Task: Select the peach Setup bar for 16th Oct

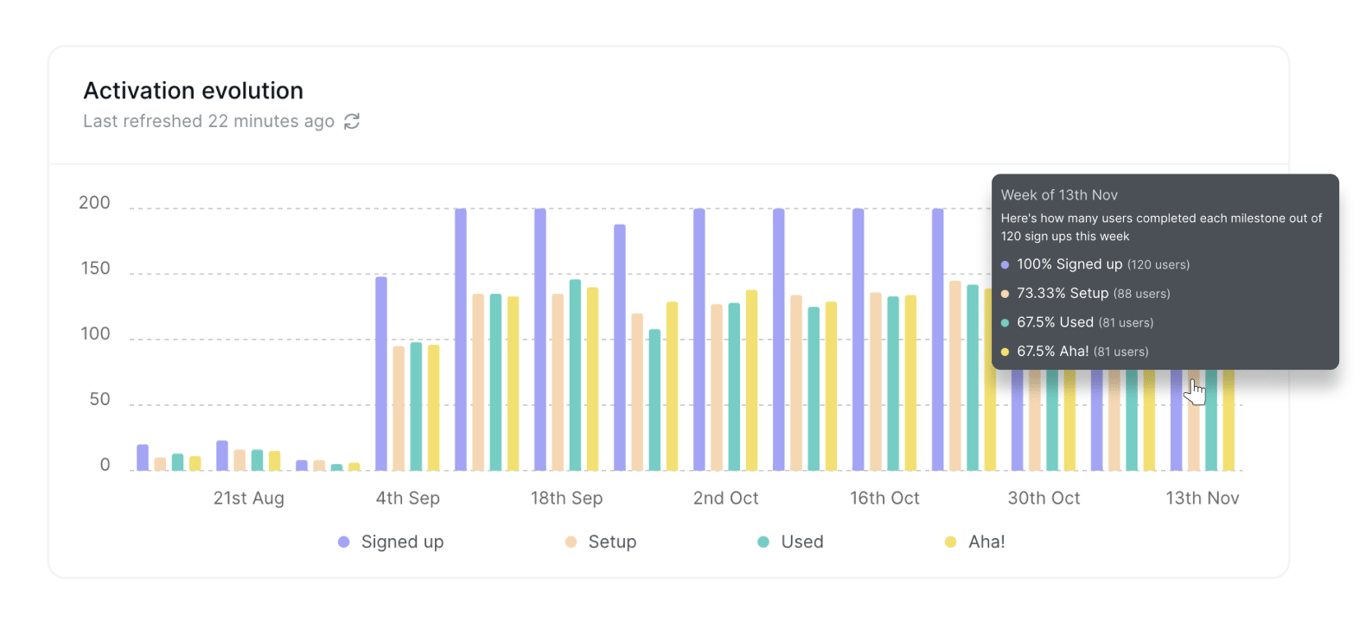Action: 876,381
